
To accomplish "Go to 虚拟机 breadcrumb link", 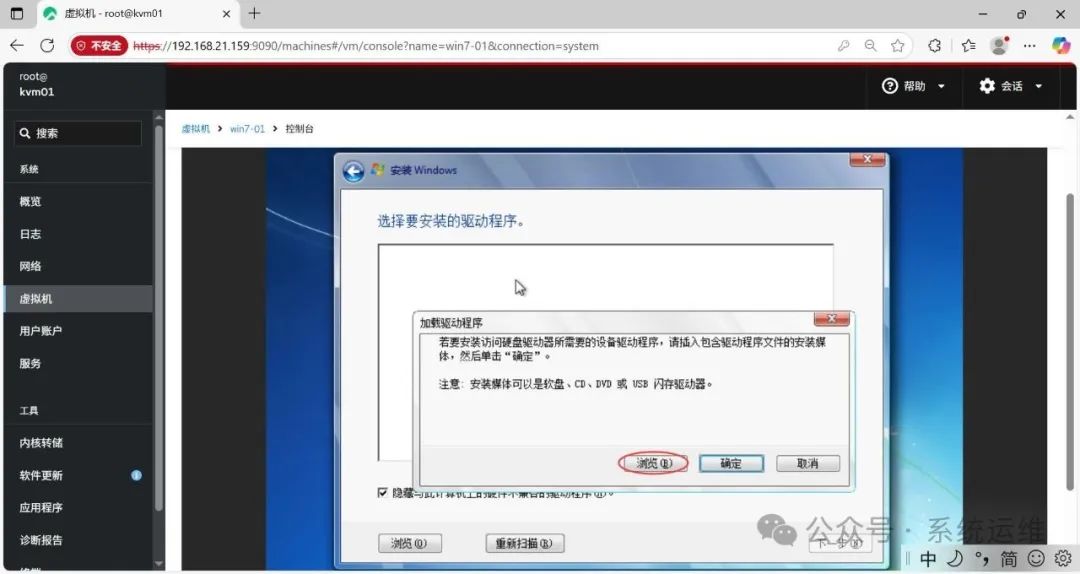I will pos(196,129).
